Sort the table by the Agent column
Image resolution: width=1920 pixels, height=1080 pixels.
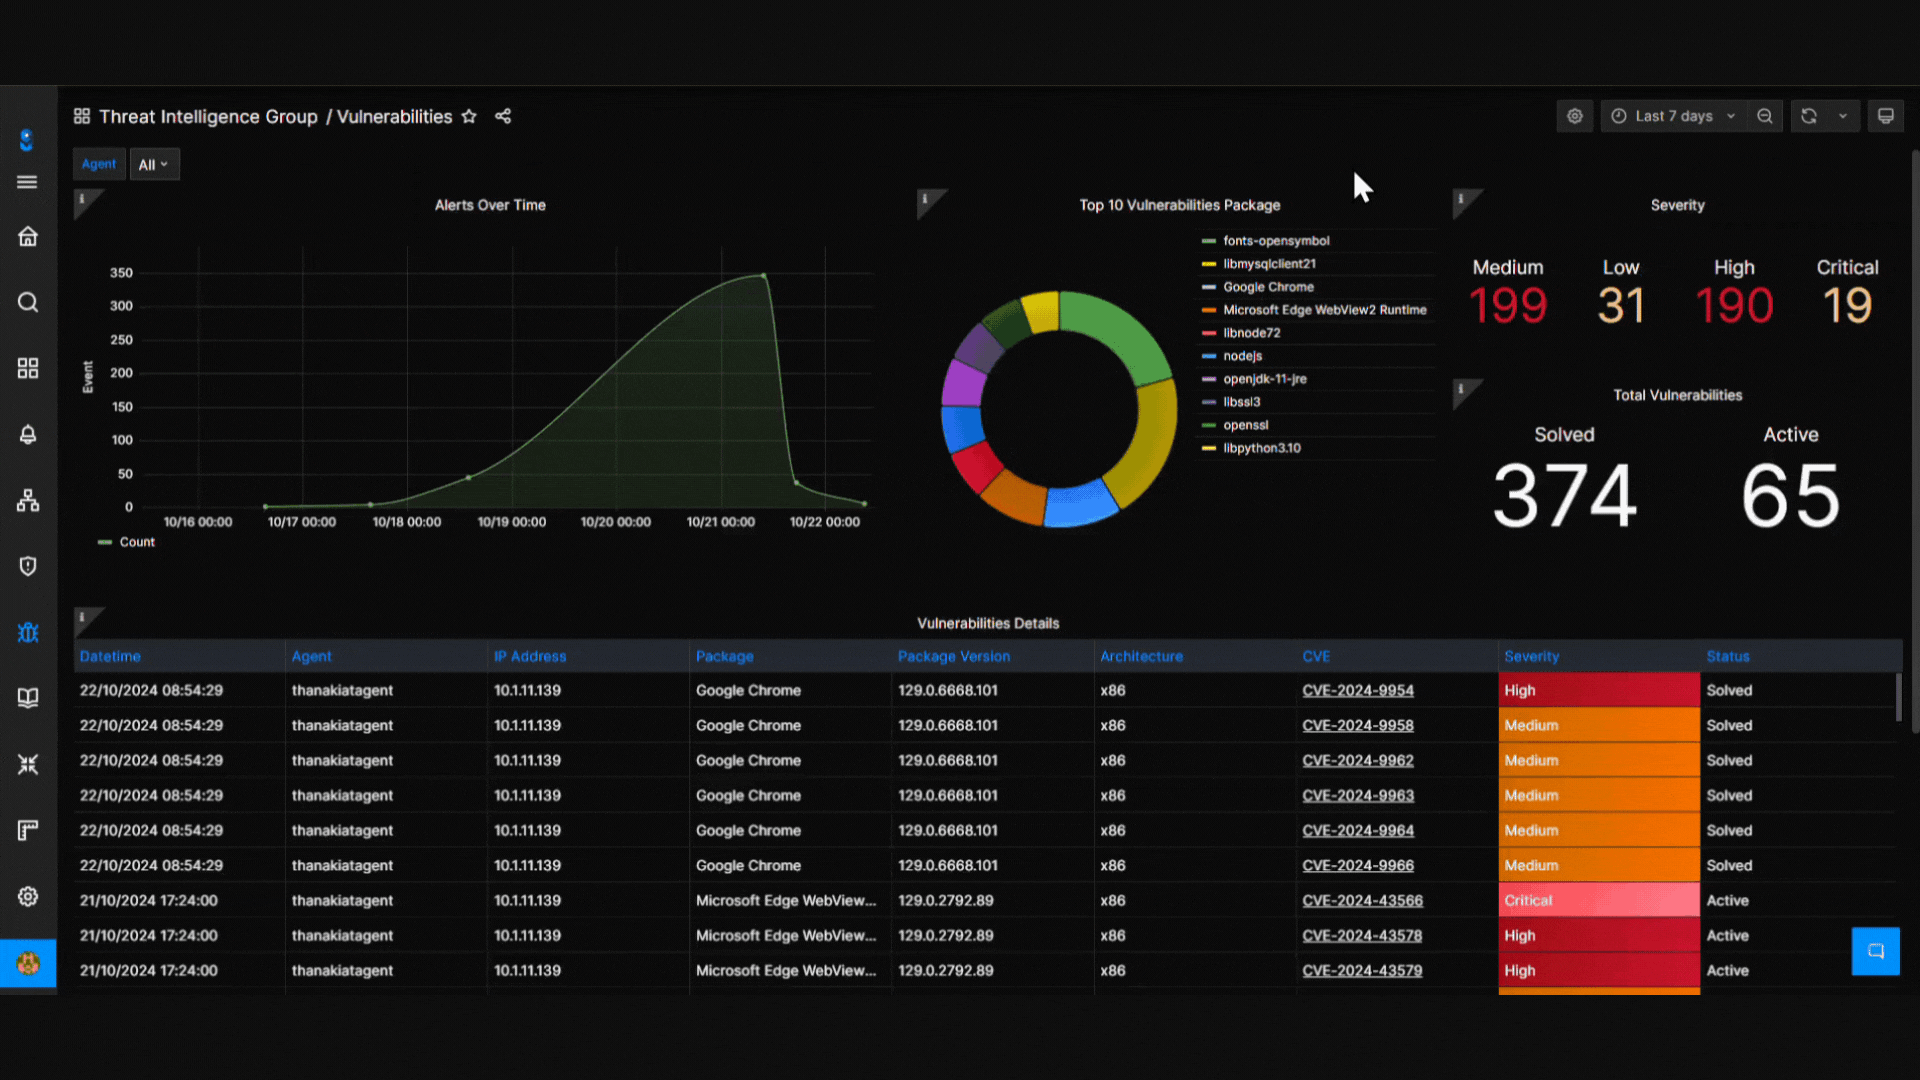click(311, 656)
